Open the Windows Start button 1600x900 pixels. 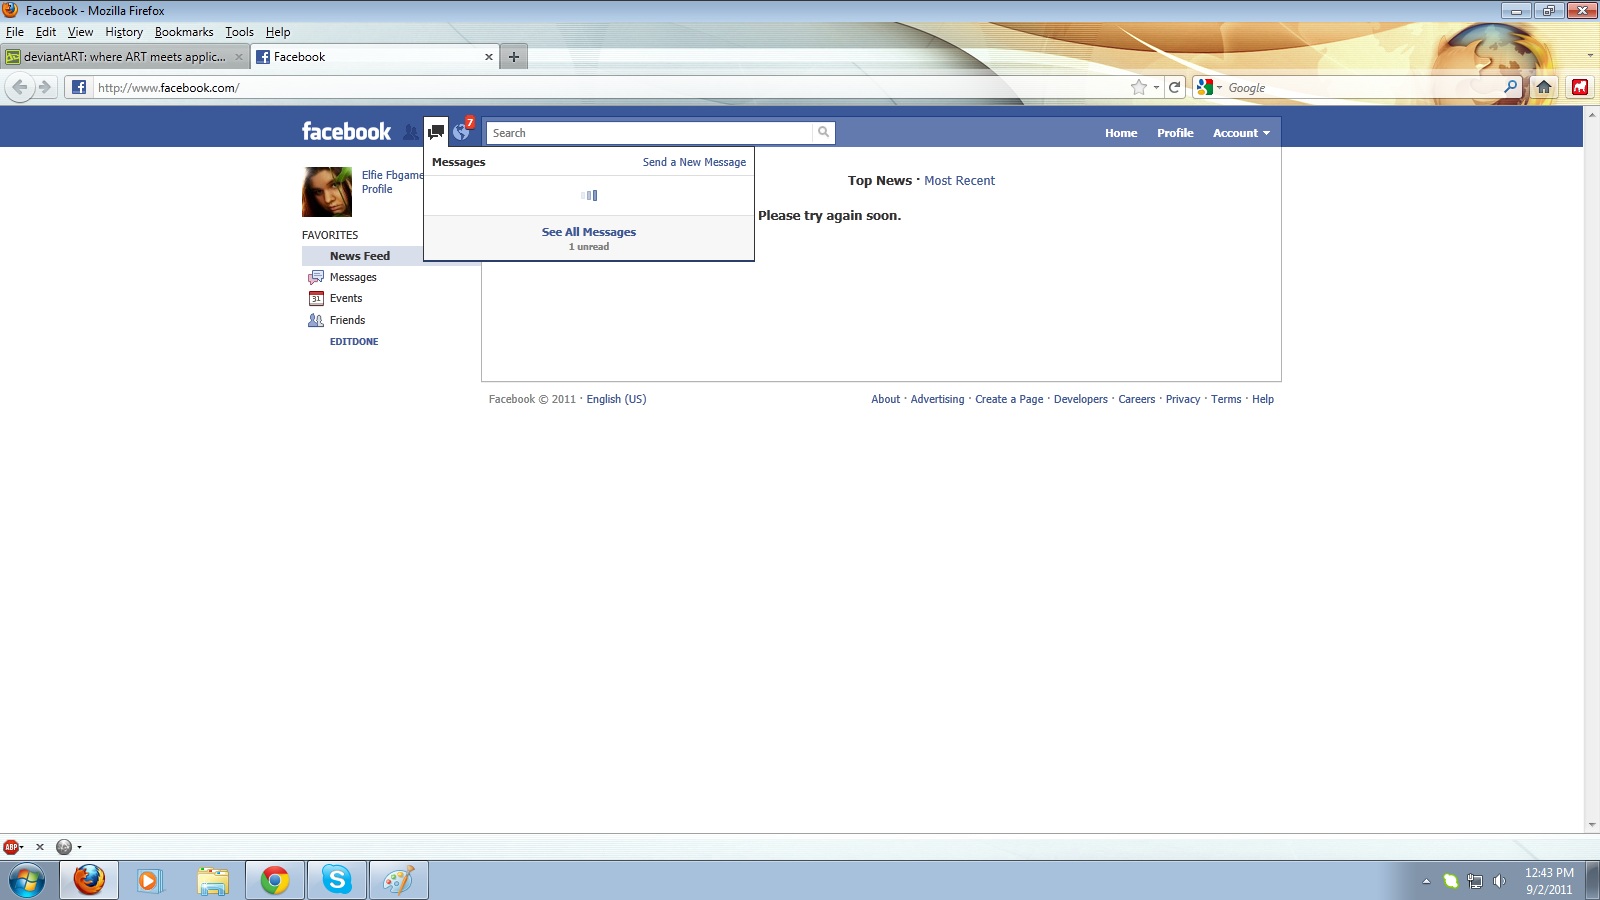27,880
